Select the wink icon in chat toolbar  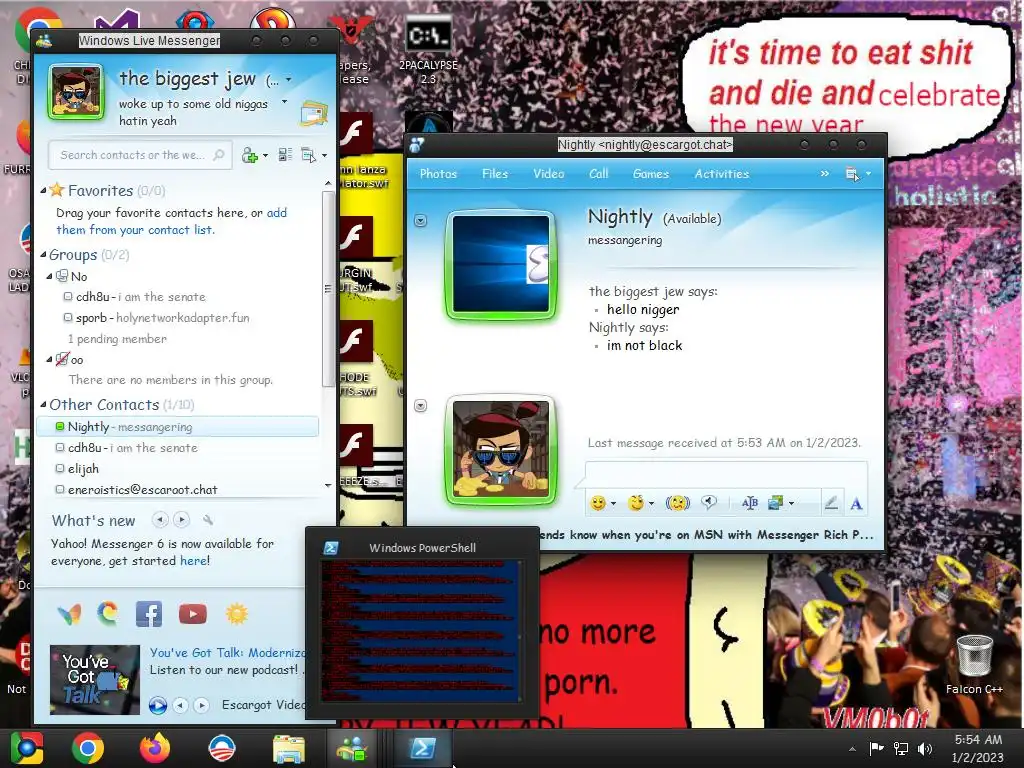coord(635,503)
